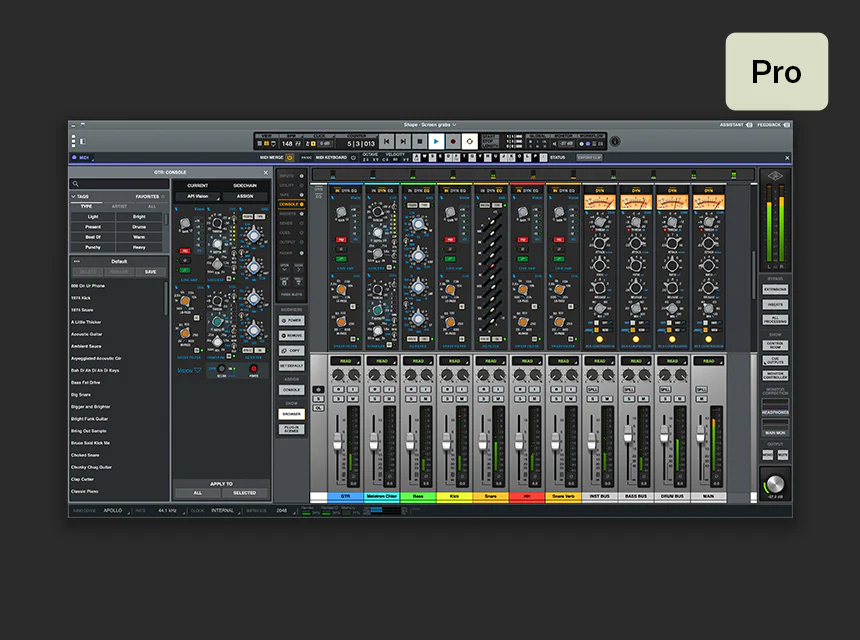This screenshot has height=640, width=860.
Task: Click the Apply To Selected button
Action: pos(245,493)
